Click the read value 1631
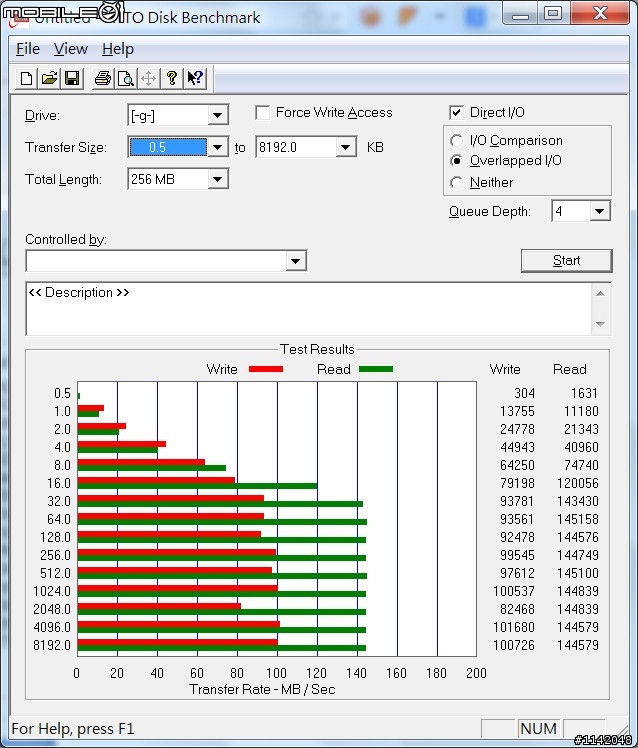 point(584,393)
